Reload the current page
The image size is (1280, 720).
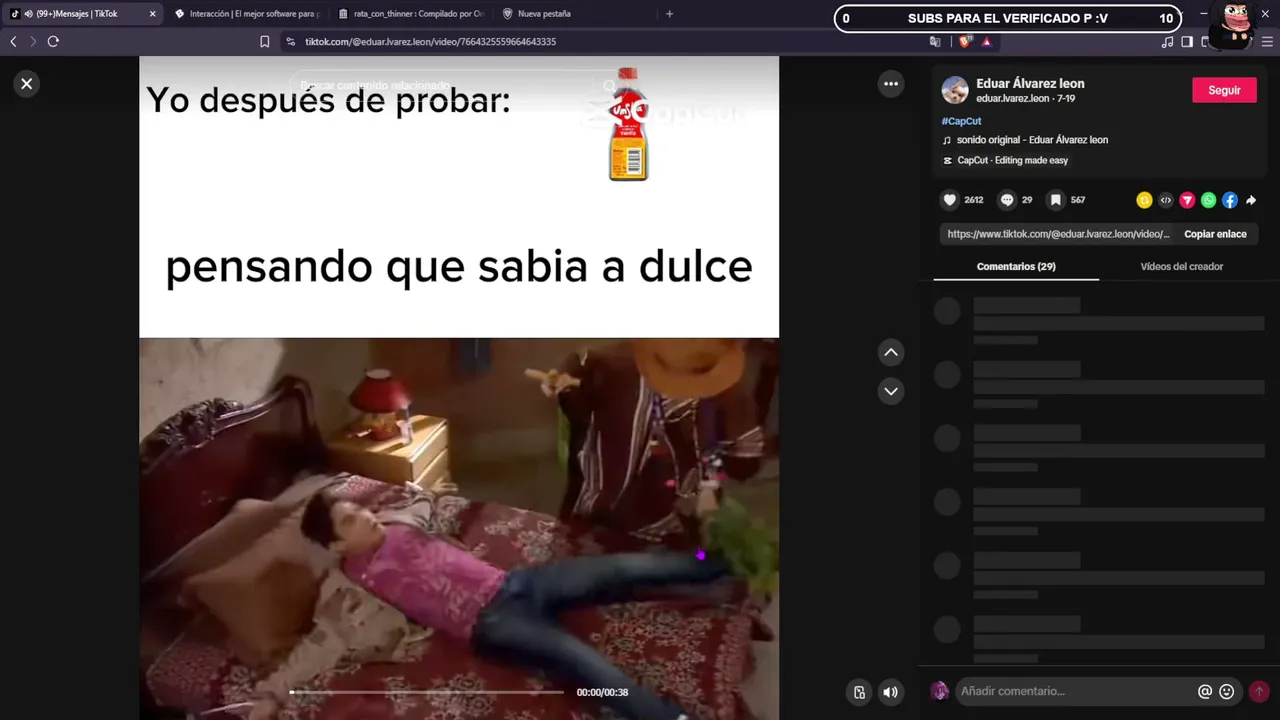(53, 42)
